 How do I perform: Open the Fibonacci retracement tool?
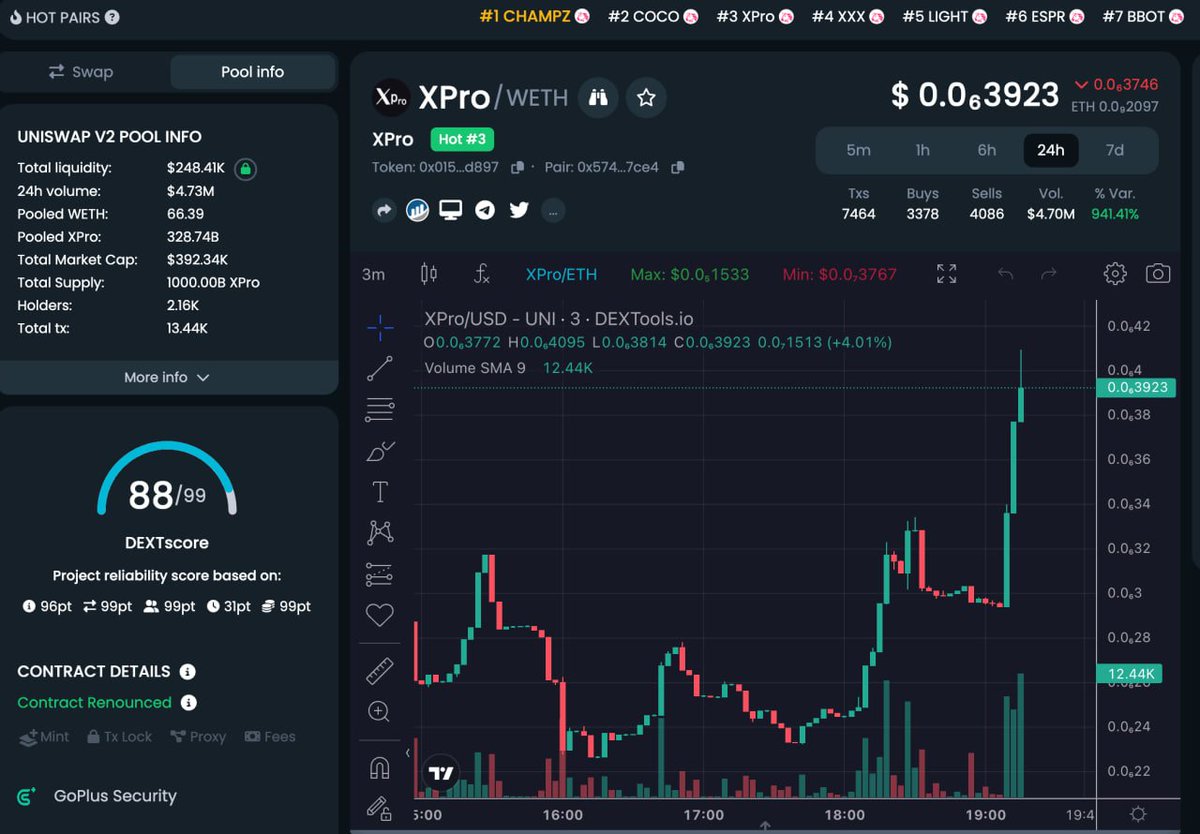(380, 409)
